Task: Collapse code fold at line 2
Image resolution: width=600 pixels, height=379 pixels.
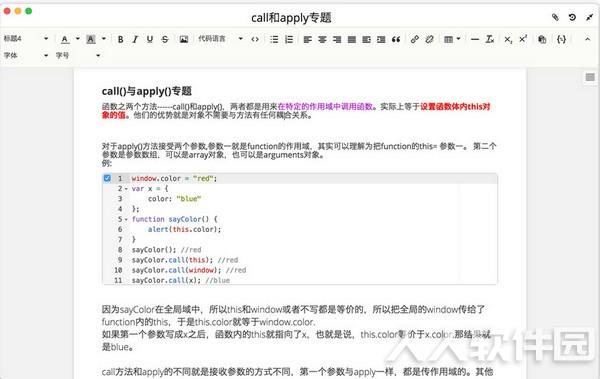Action: coord(126,189)
